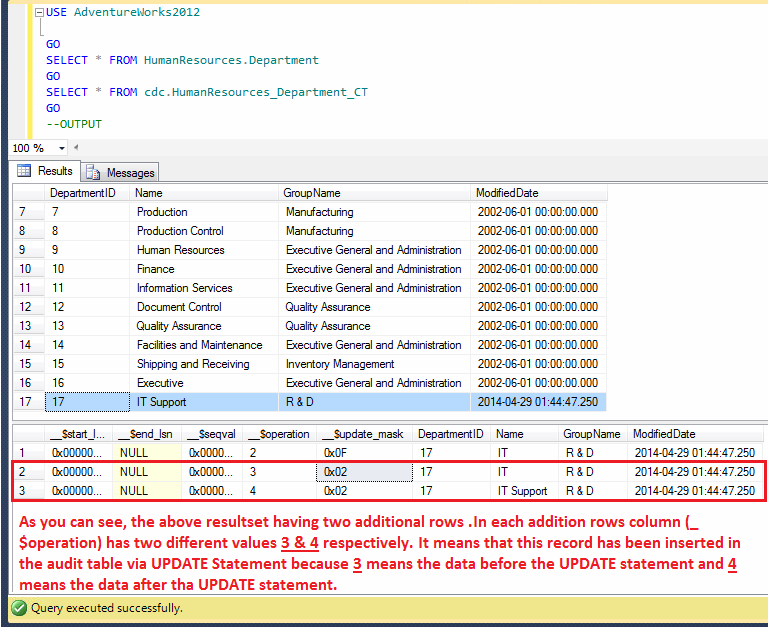Image resolution: width=768 pixels, height=627 pixels.
Task: Click the green query success status icon
Action: (x=18, y=607)
